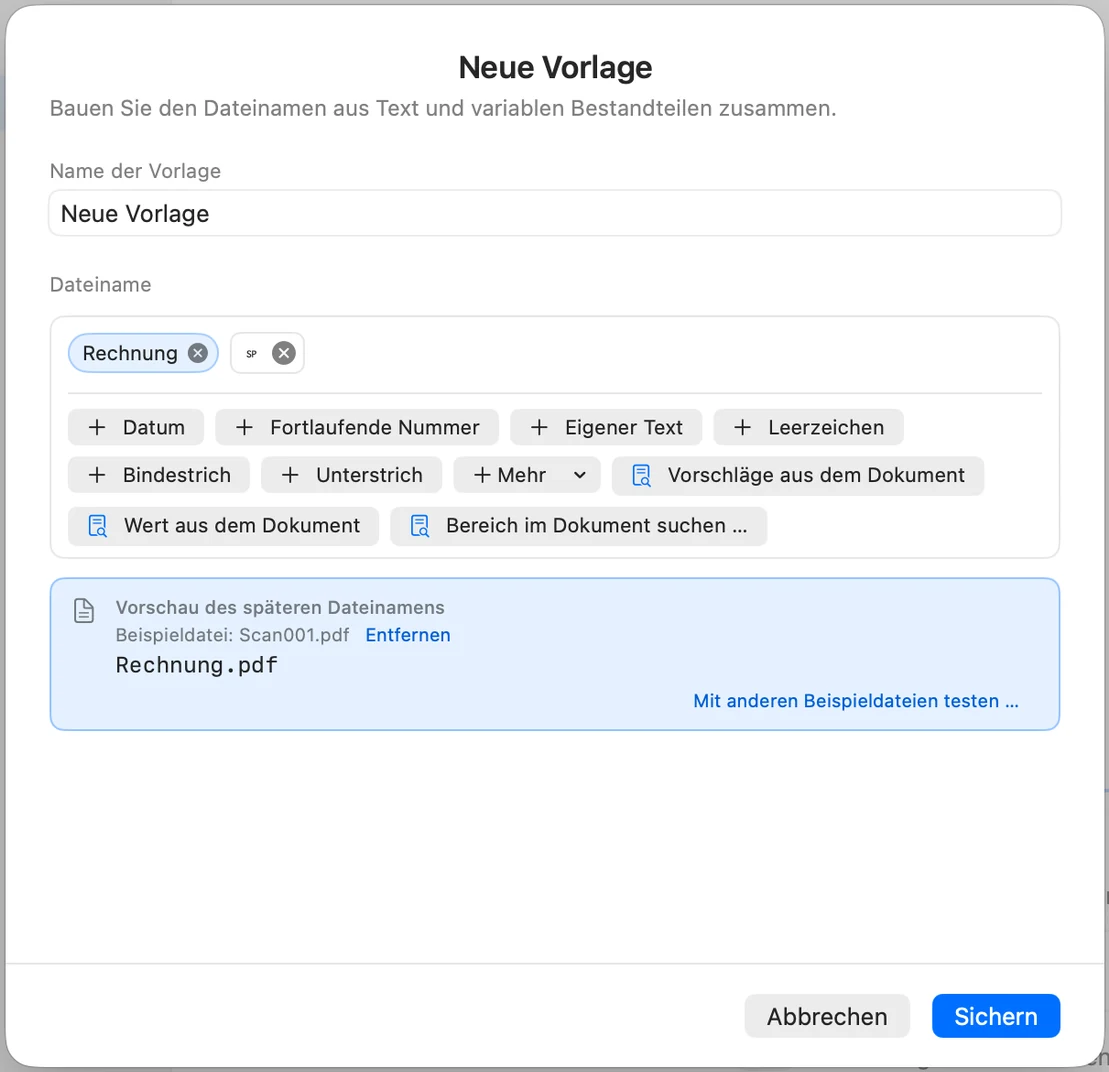This screenshot has height=1072, width=1109.
Task: Insert an Unterstrich into the filename
Action: [x=352, y=474]
